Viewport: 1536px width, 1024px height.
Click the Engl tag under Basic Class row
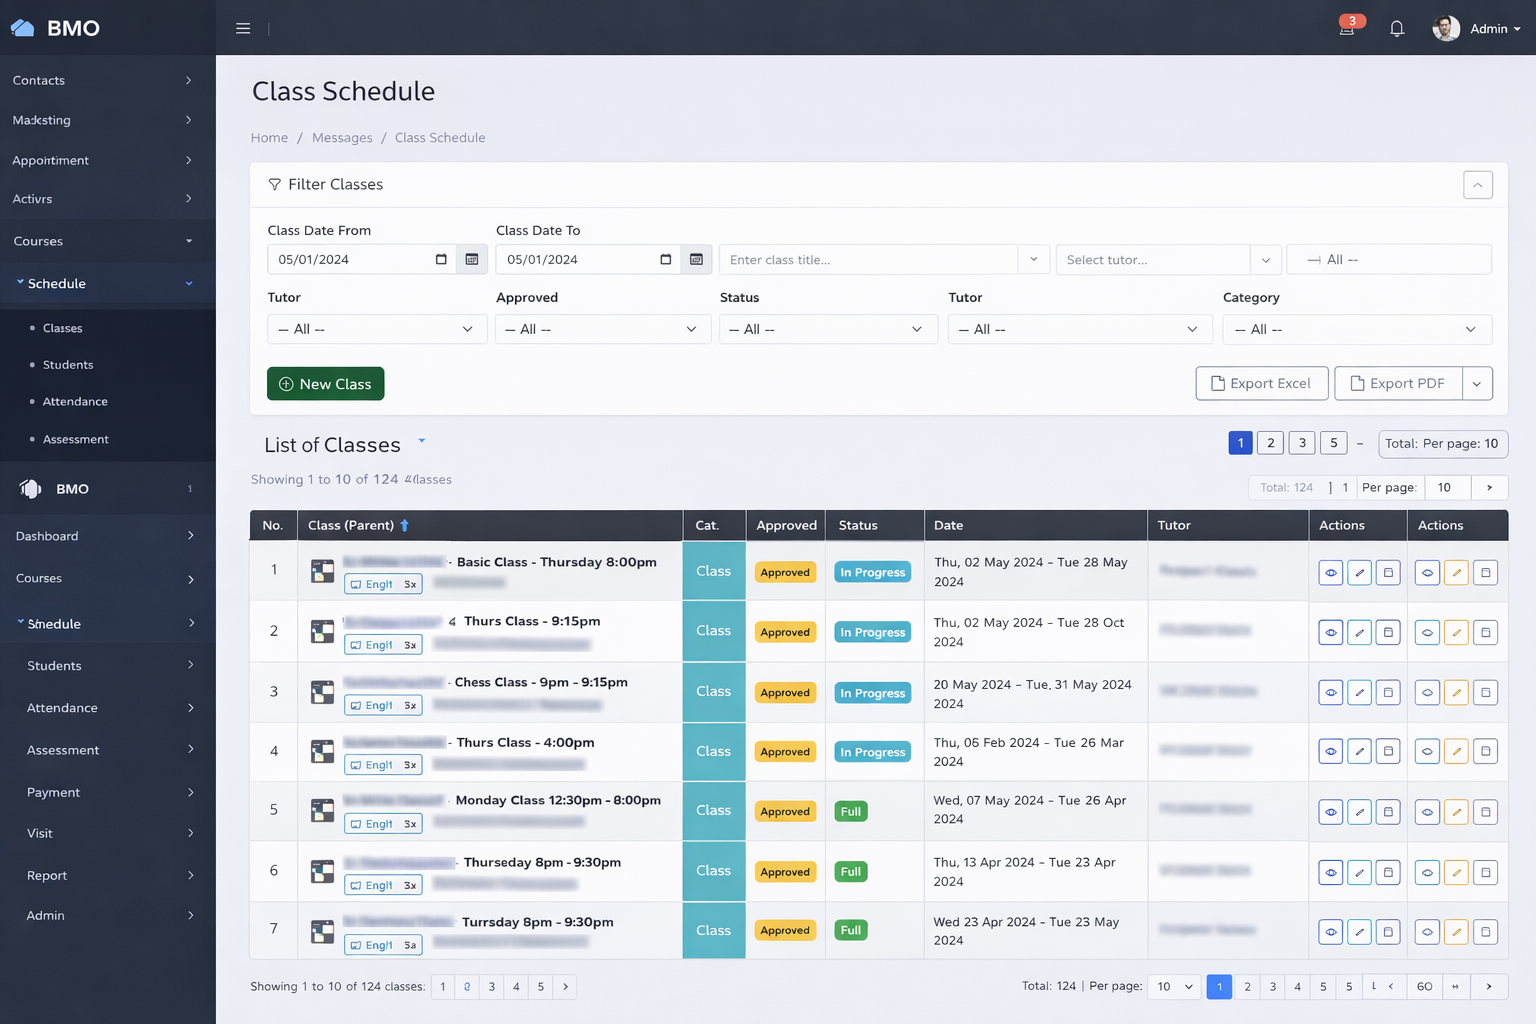tap(383, 584)
